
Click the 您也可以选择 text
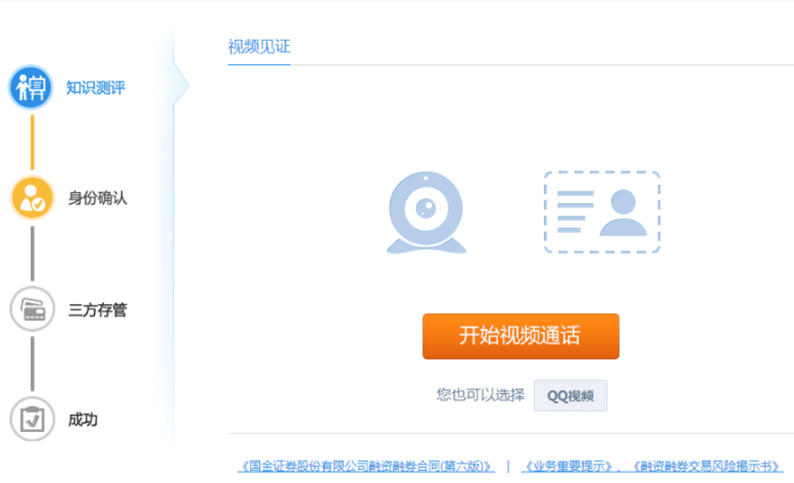[x=480, y=395]
